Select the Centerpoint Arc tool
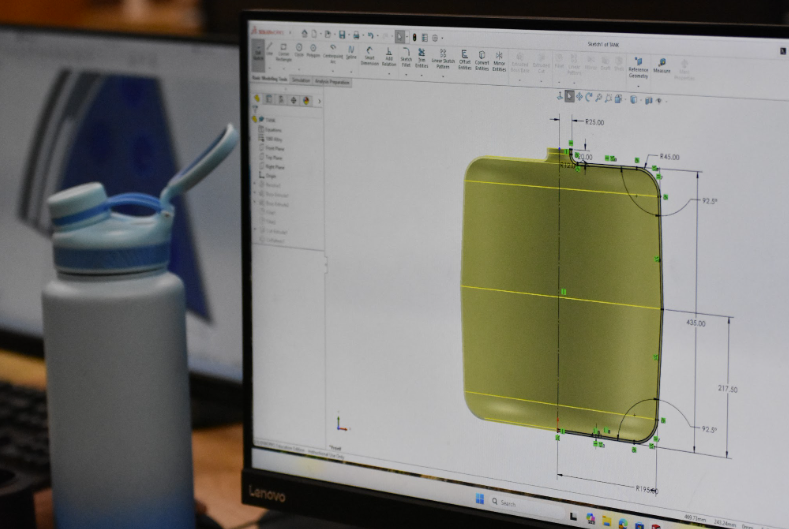The image size is (789, 529). coord(333,53)
